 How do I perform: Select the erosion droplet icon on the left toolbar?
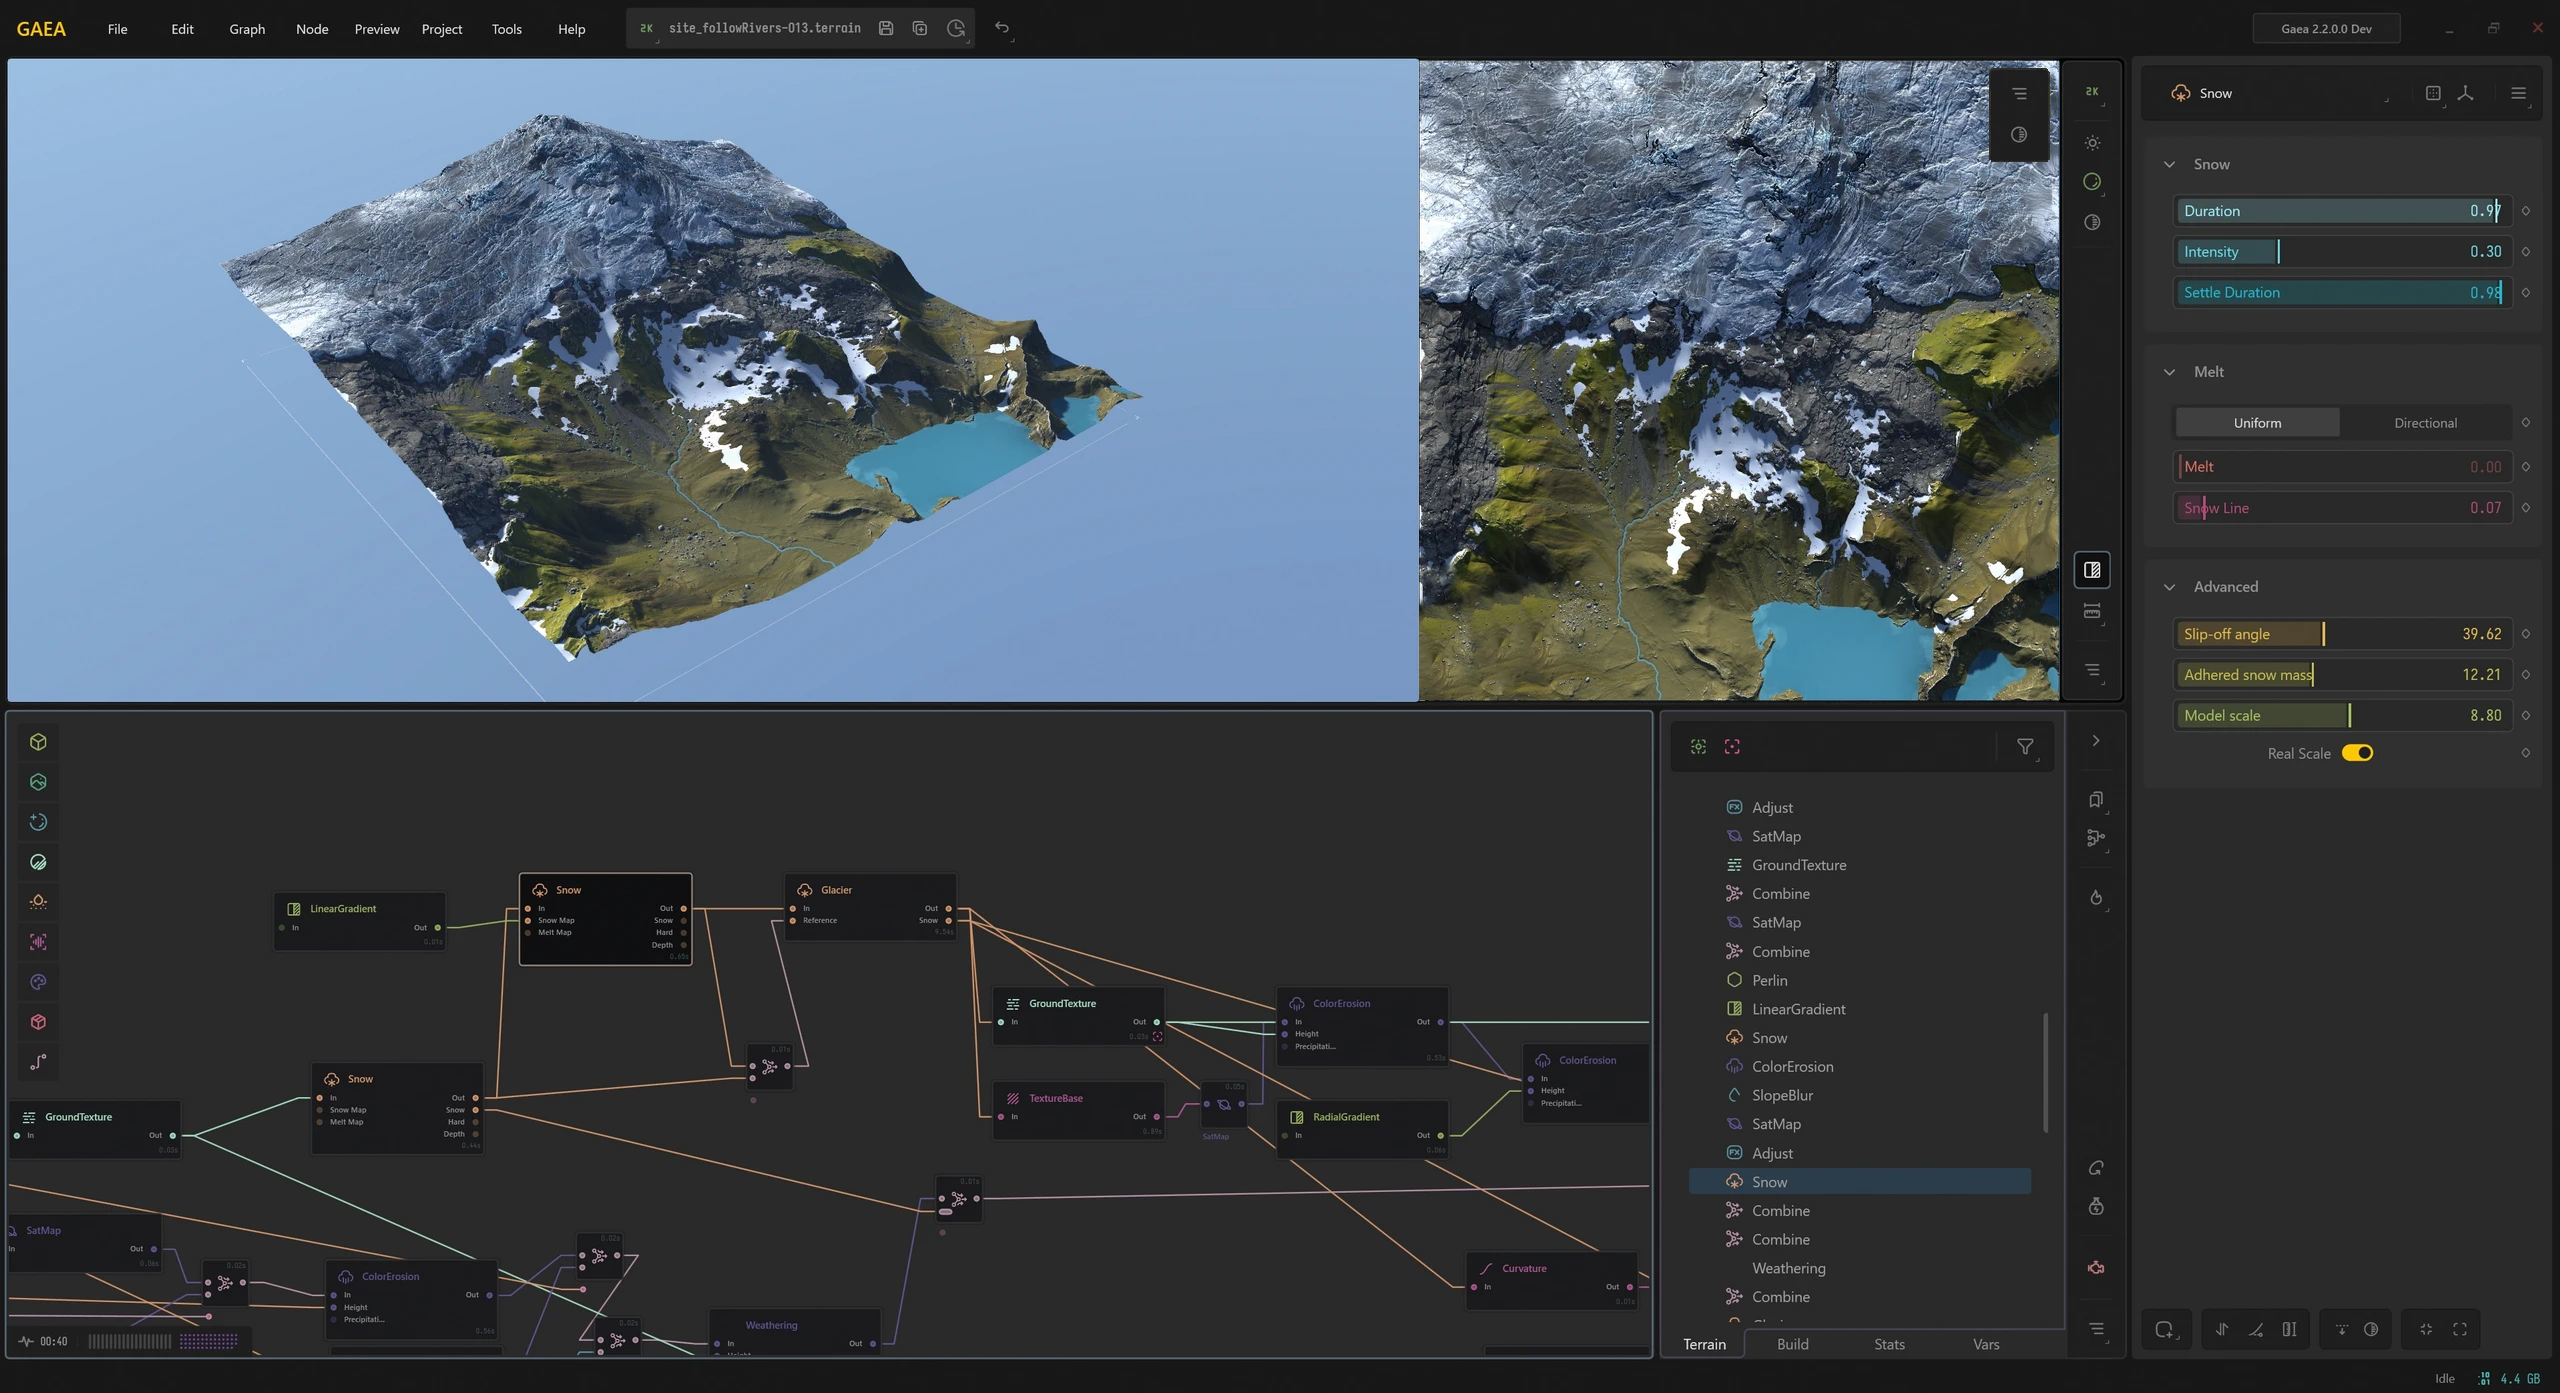(x=38, y=901)
